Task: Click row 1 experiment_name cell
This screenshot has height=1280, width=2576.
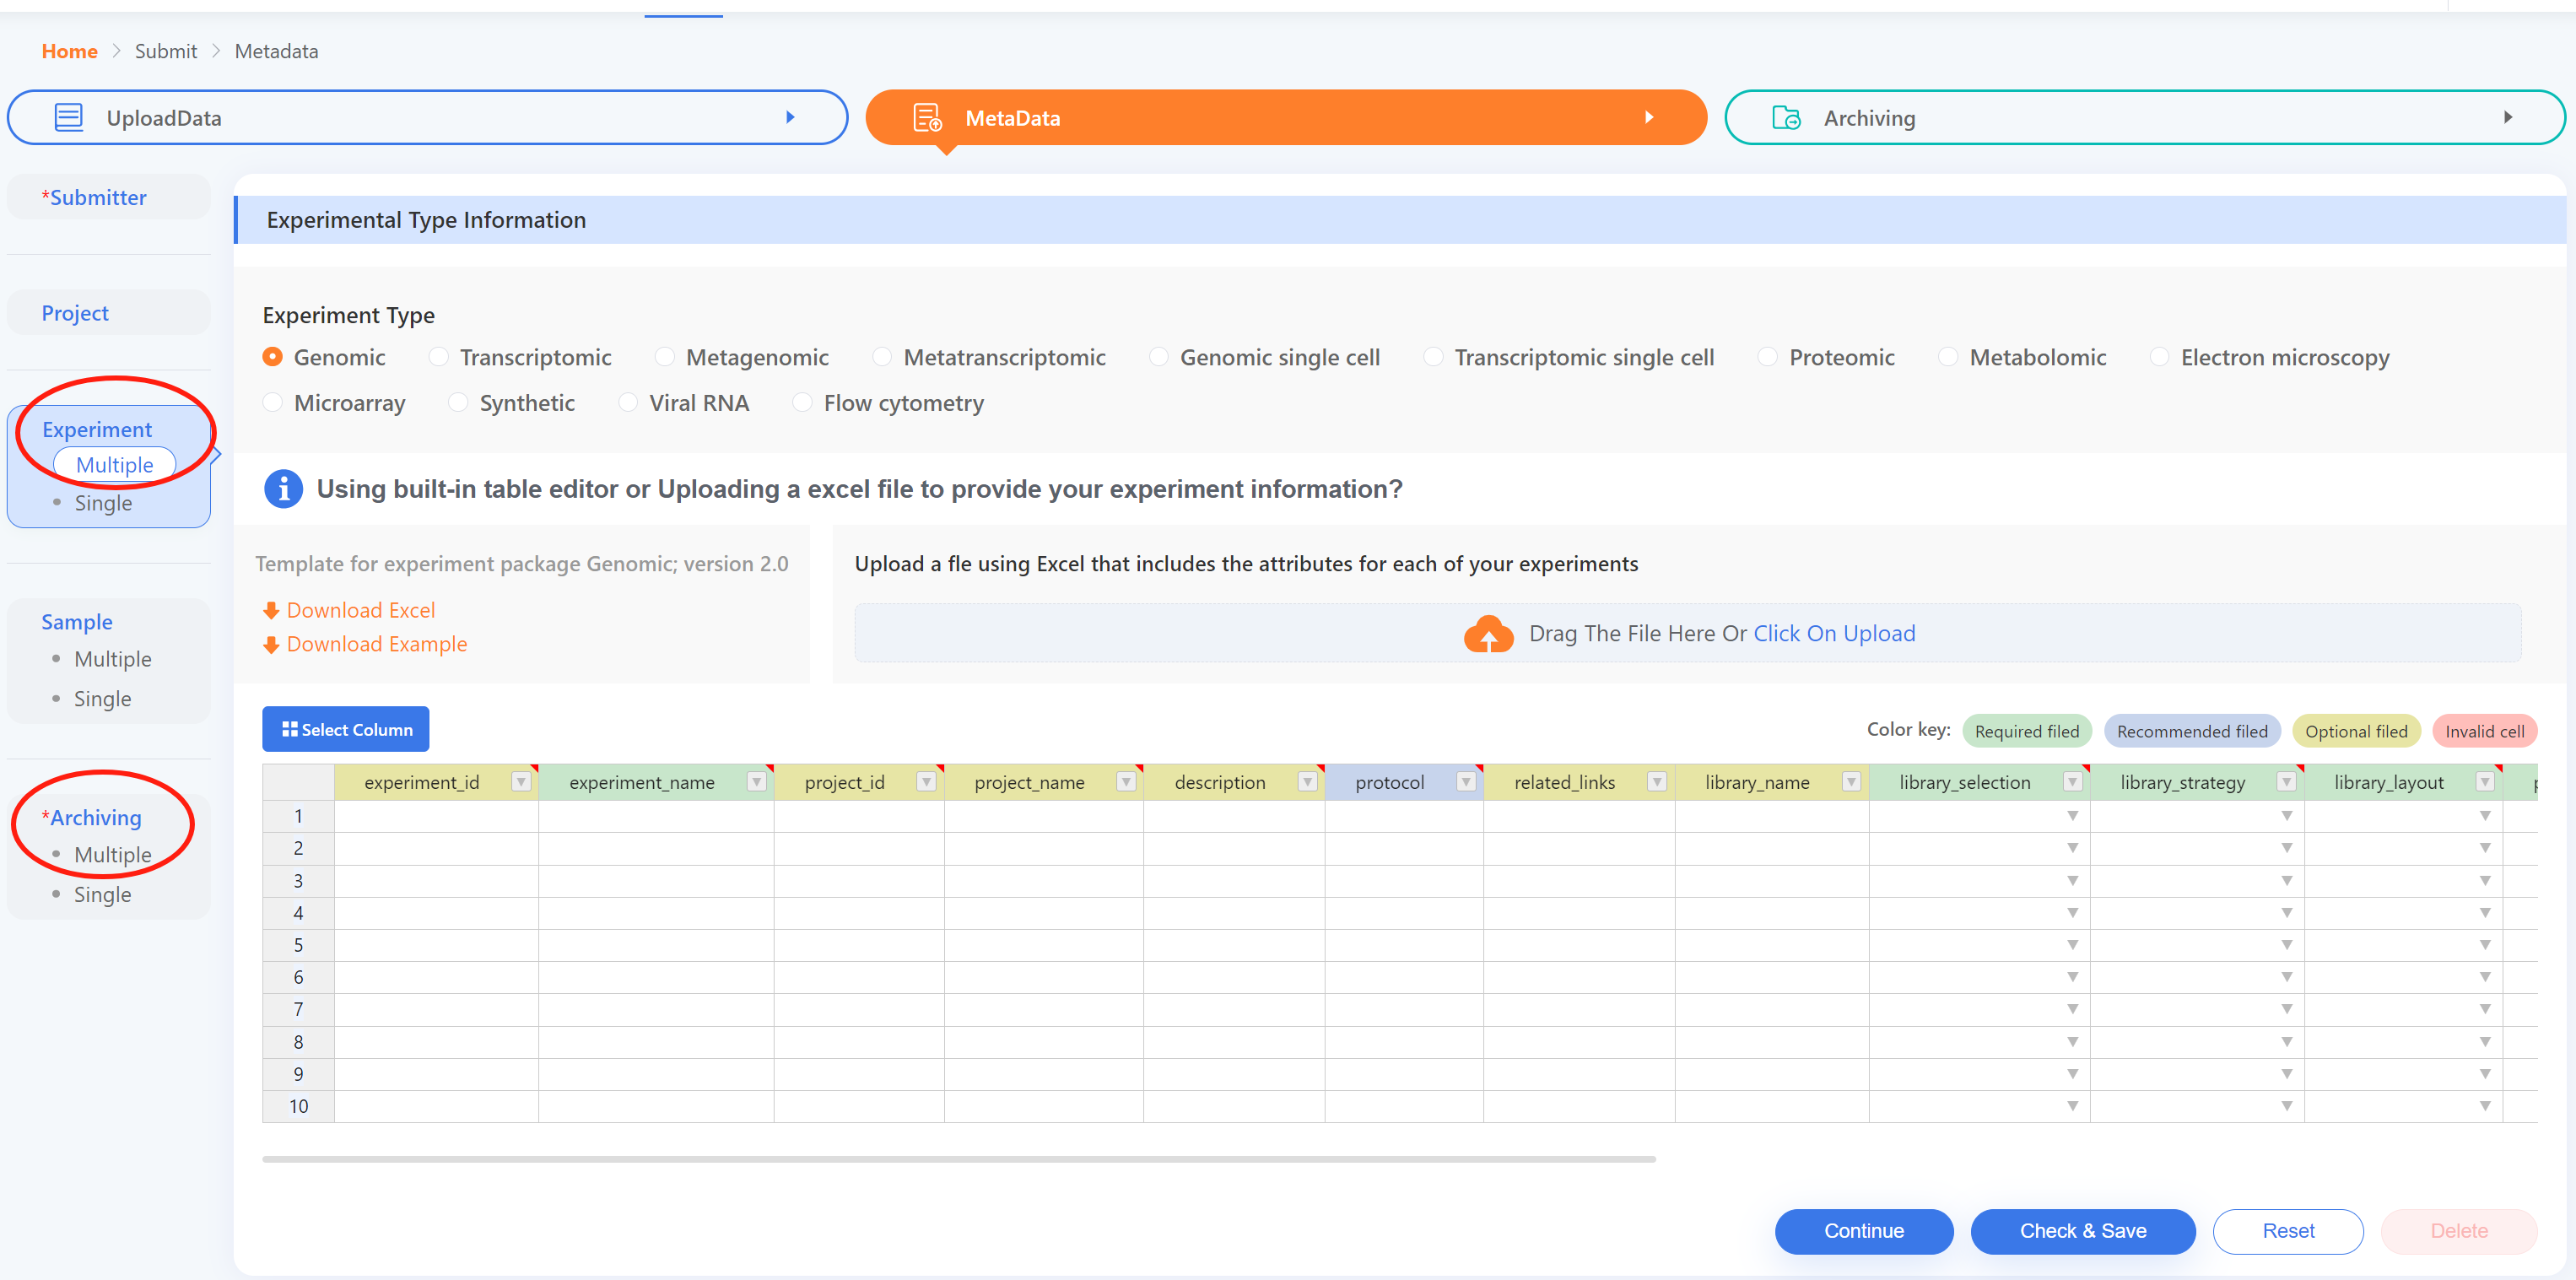Action: point(655,816)
